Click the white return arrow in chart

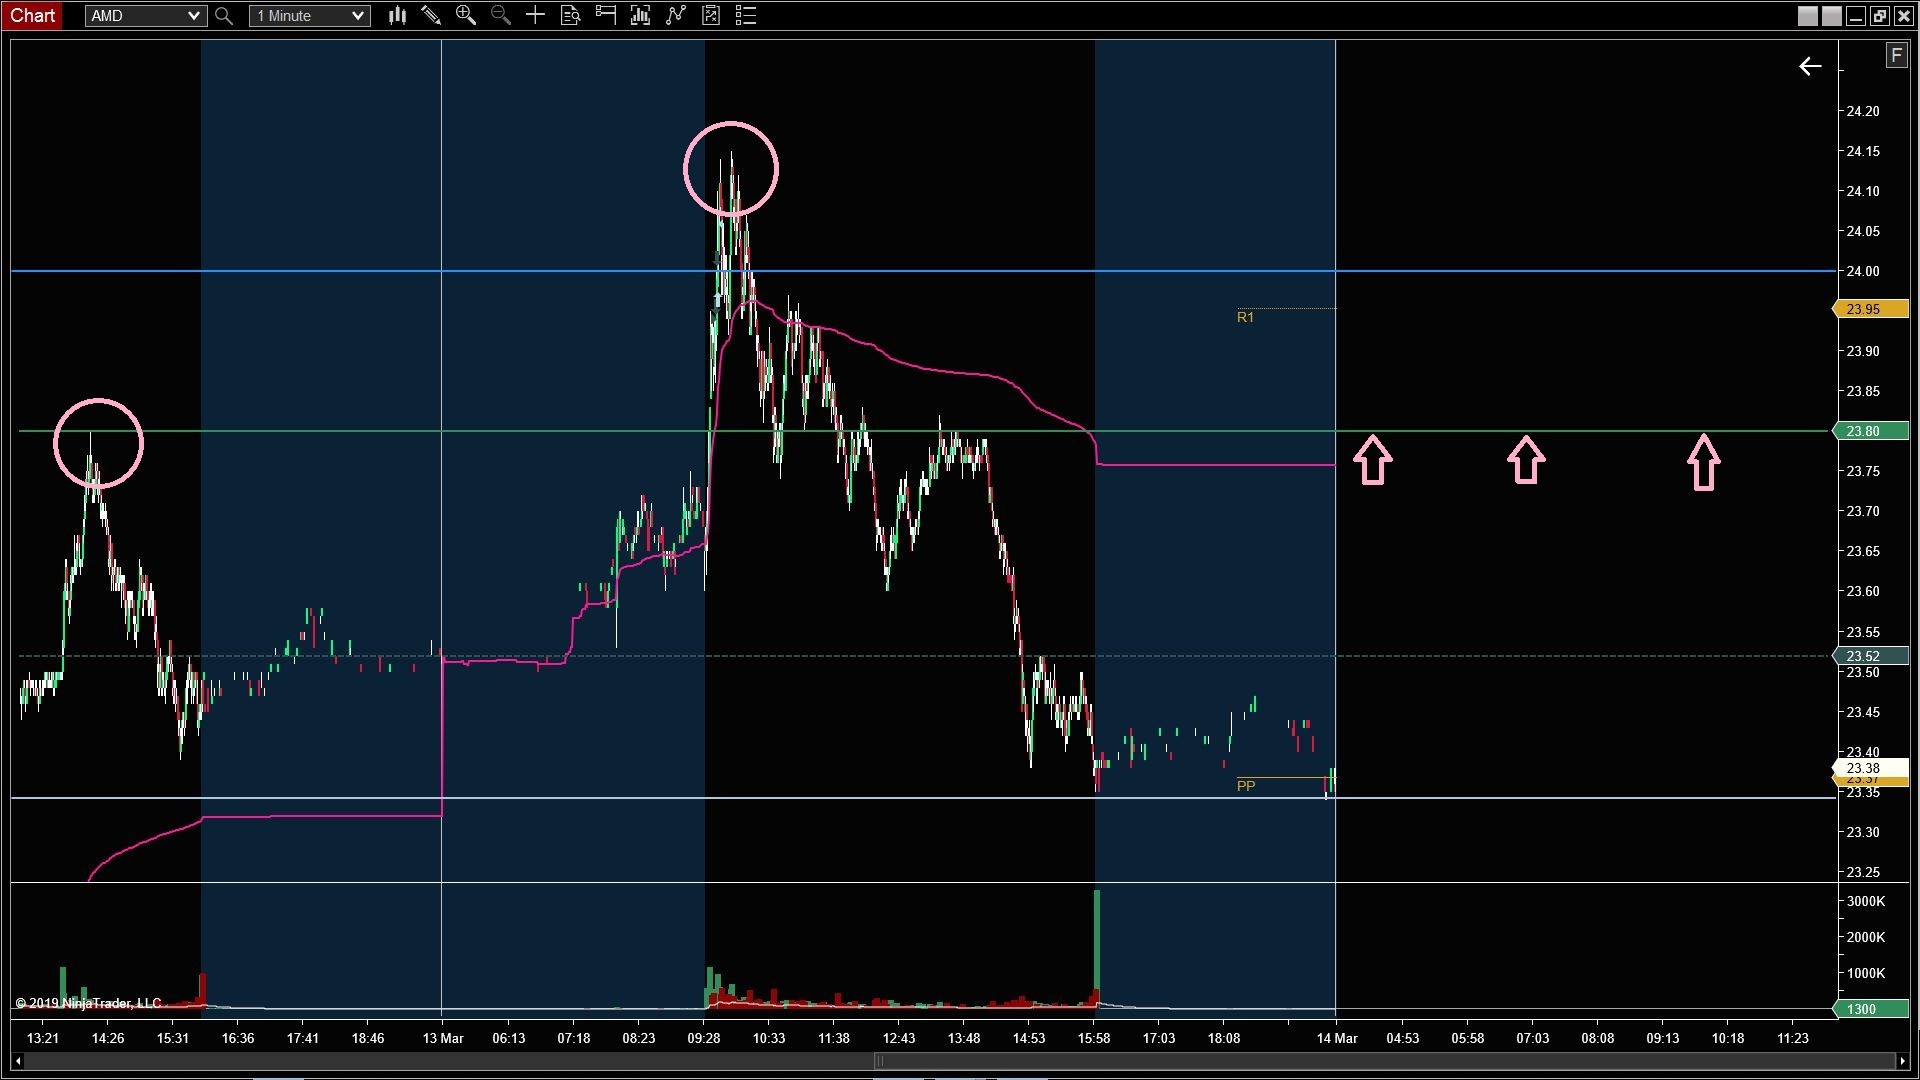coord(1810,67)
